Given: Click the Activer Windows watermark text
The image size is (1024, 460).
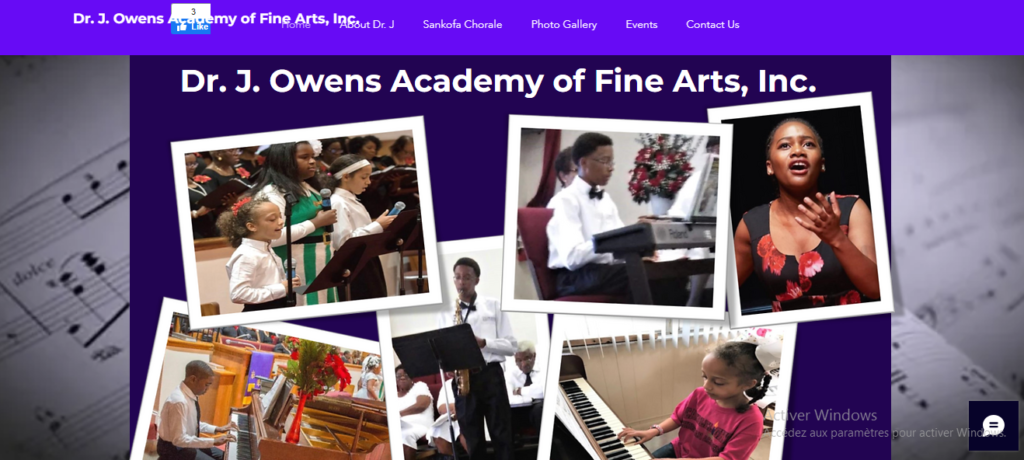Looking at the screenshot, I should click(821, 415).
